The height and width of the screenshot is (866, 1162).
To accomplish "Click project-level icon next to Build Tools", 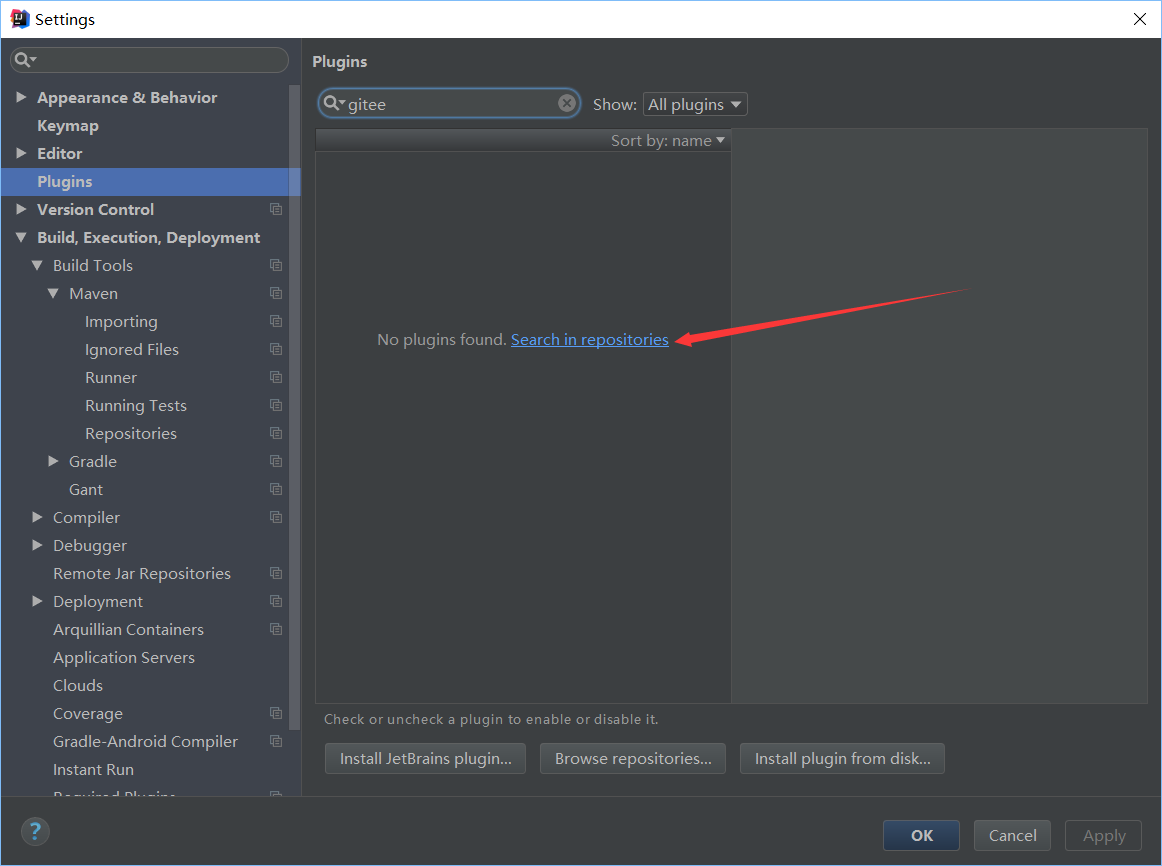I will [276, 265].
